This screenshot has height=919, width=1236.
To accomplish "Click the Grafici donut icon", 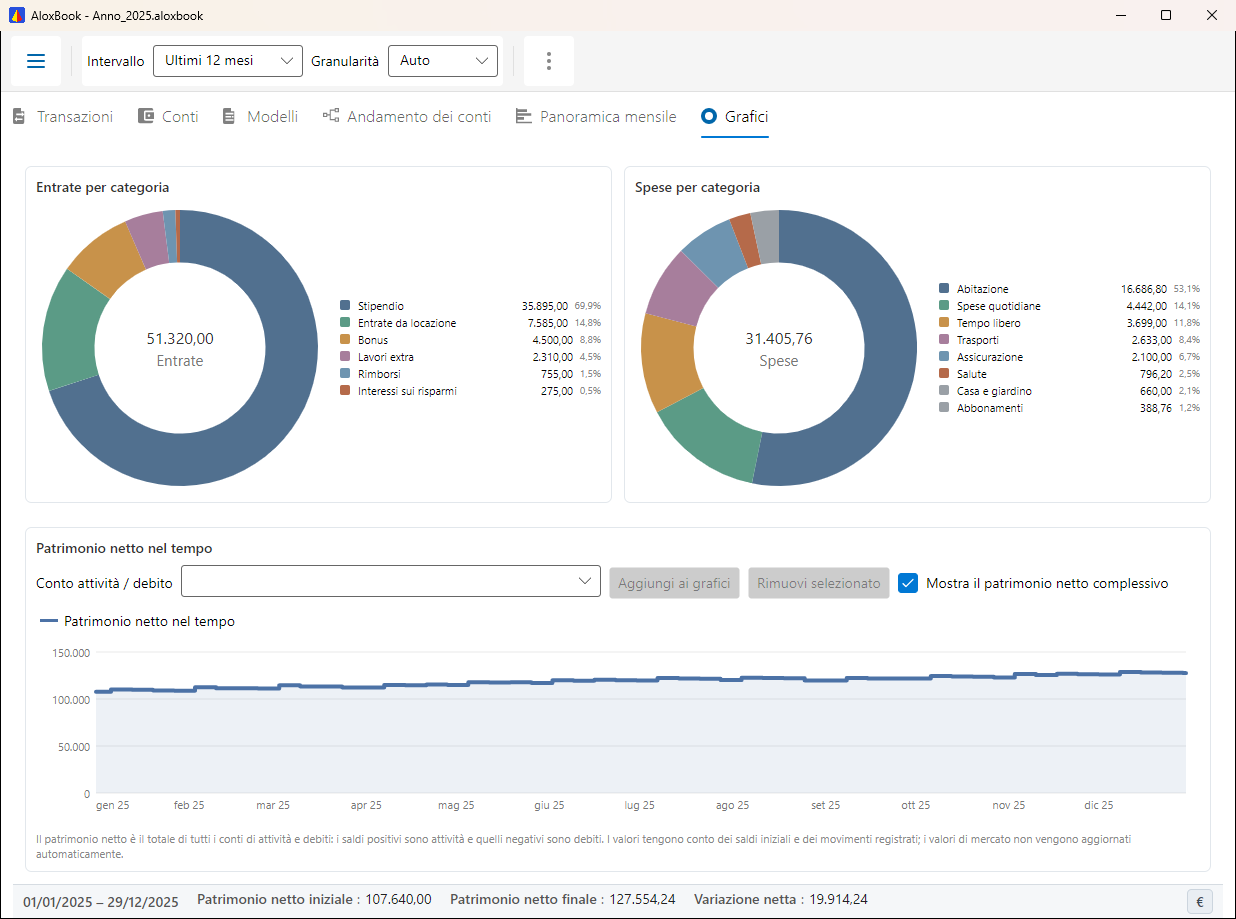I will point(709,116).
